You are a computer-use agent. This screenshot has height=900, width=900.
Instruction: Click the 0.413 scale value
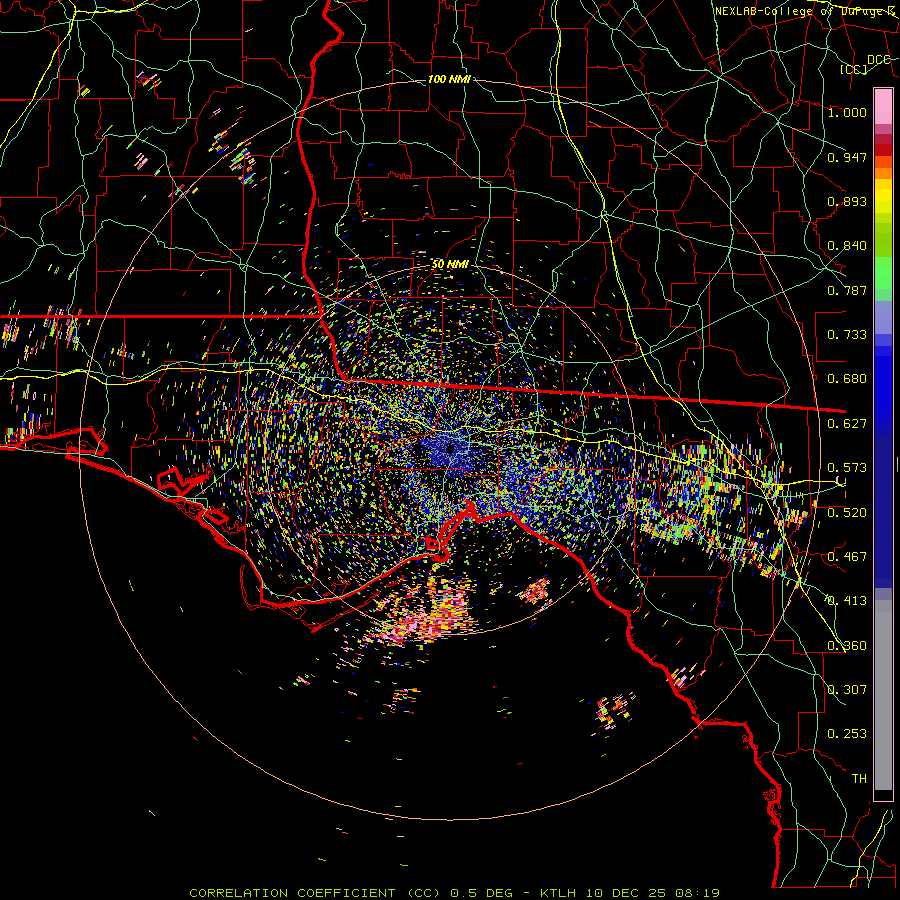coord(847,601)
